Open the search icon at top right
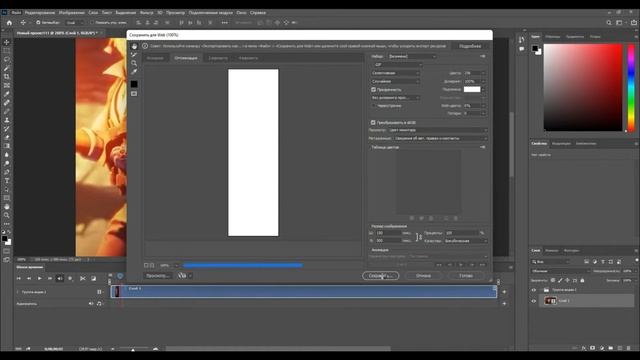 [x=609, y=22]
